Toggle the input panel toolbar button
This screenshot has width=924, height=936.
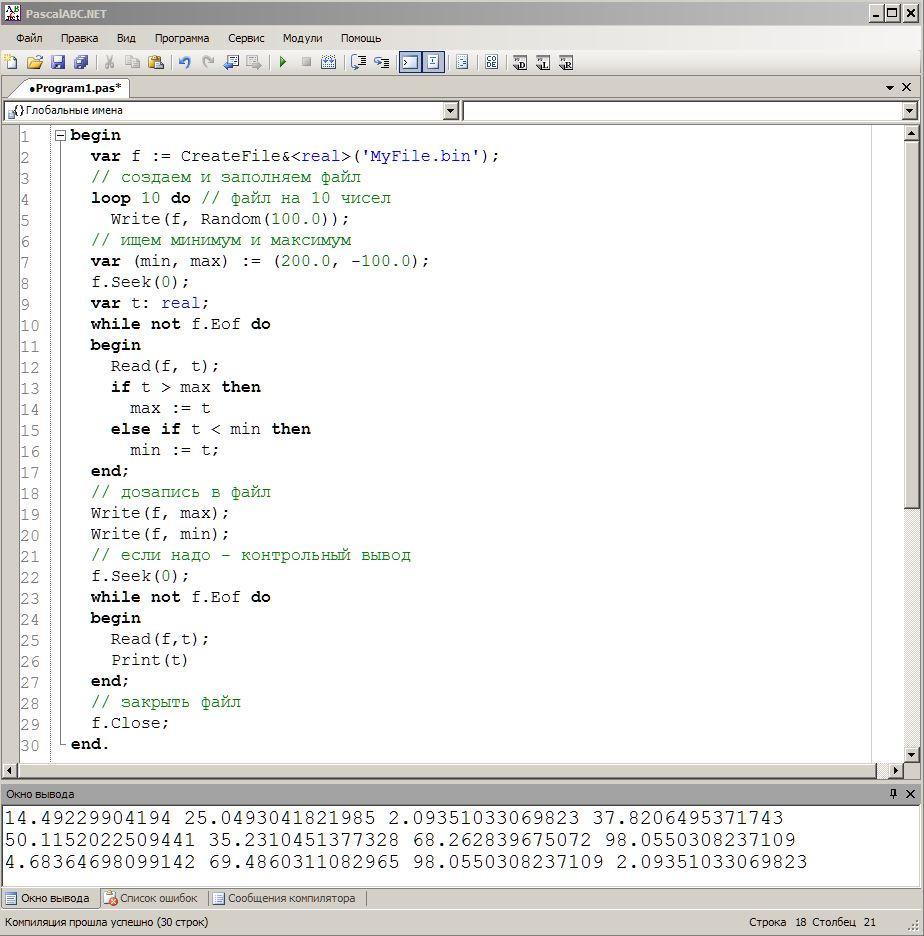click(x=433, y=62)
